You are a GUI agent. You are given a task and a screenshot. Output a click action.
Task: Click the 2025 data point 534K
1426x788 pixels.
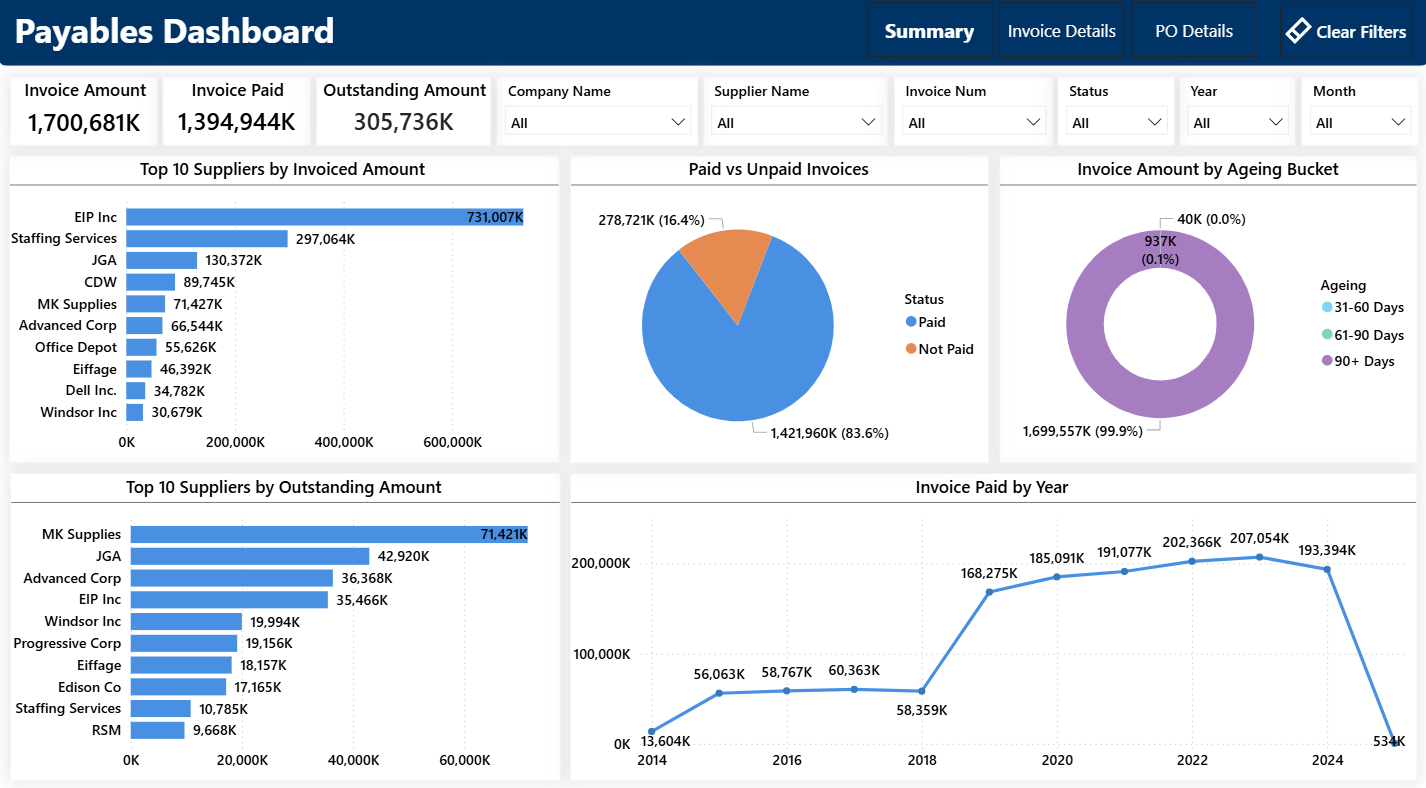(1395, 743)
